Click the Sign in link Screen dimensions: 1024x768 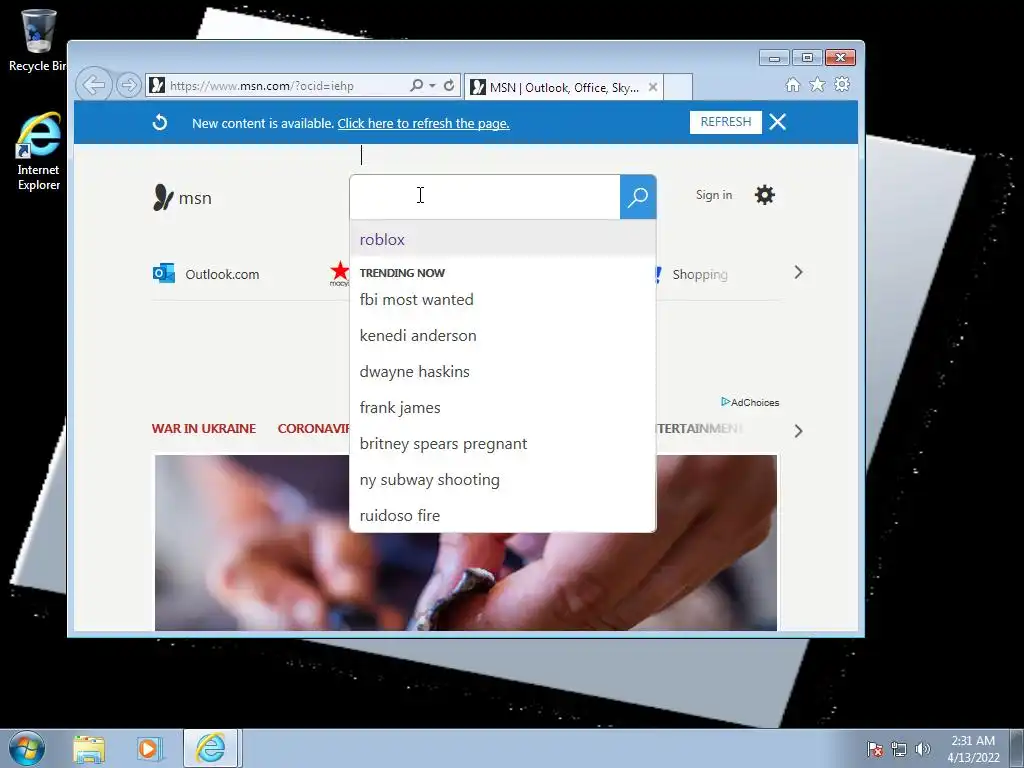[714, 195]
